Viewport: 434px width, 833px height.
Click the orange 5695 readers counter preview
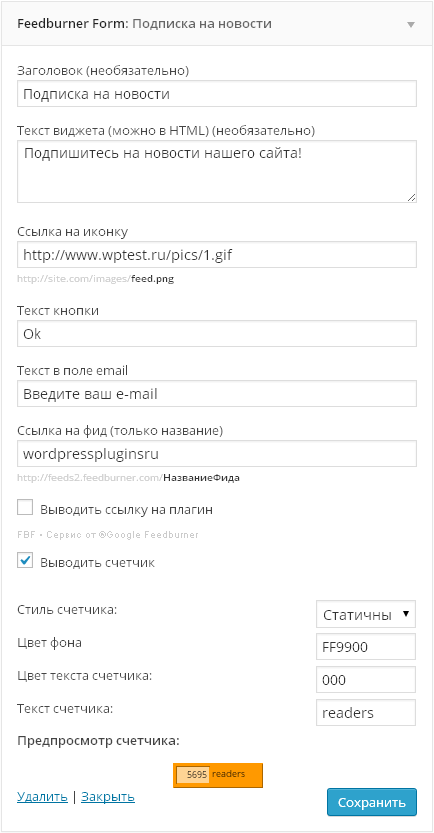coord(218,775)
